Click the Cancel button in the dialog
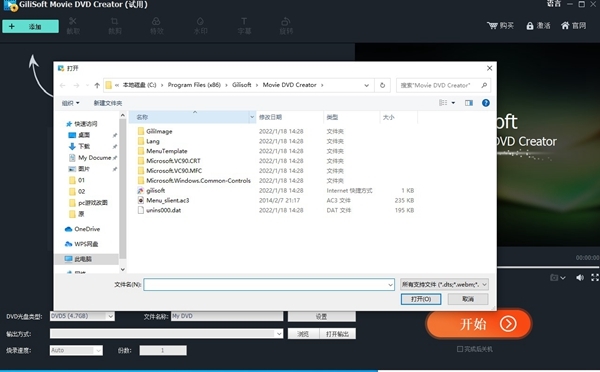Screen dimensions: 600x372 [x=468, y=299]
